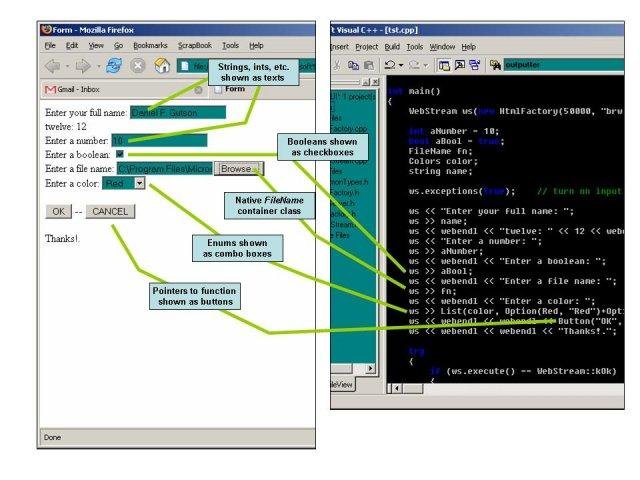
Task: Open the Project menu in Visual C++
Action: click(x=367, y=47)
